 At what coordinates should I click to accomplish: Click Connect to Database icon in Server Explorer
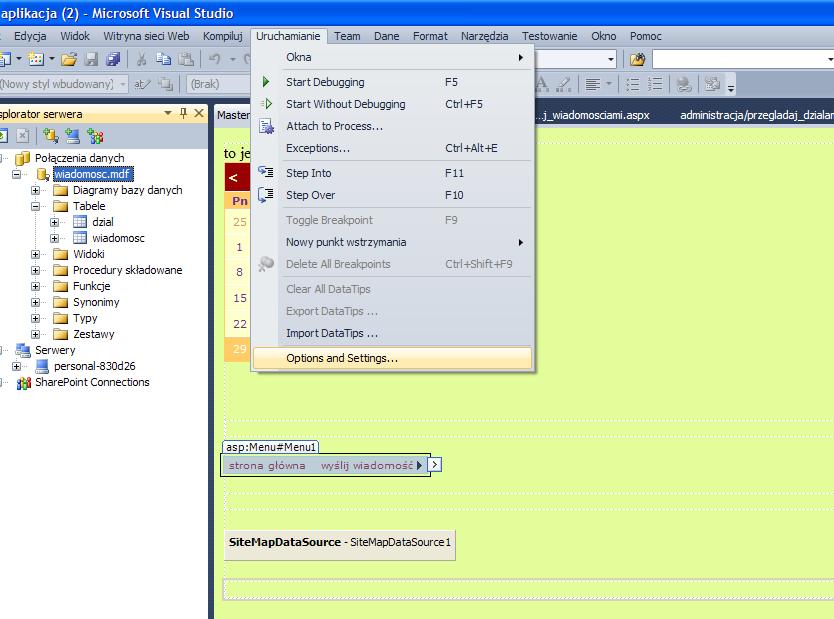51,136
